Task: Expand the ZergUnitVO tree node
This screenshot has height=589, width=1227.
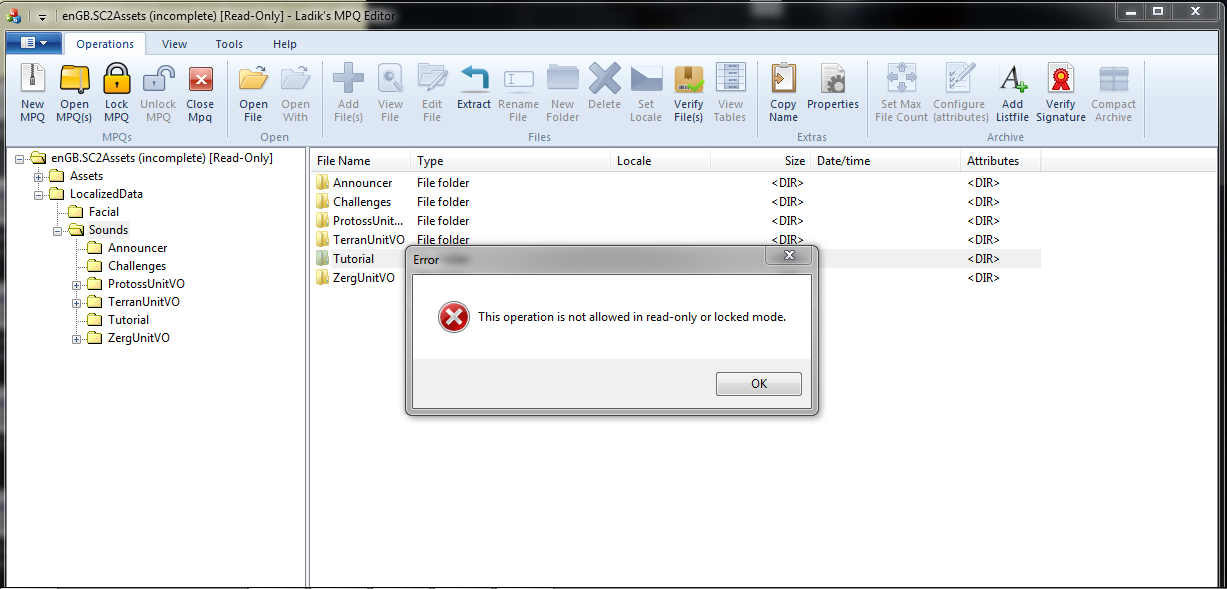Action: (76, 338)
